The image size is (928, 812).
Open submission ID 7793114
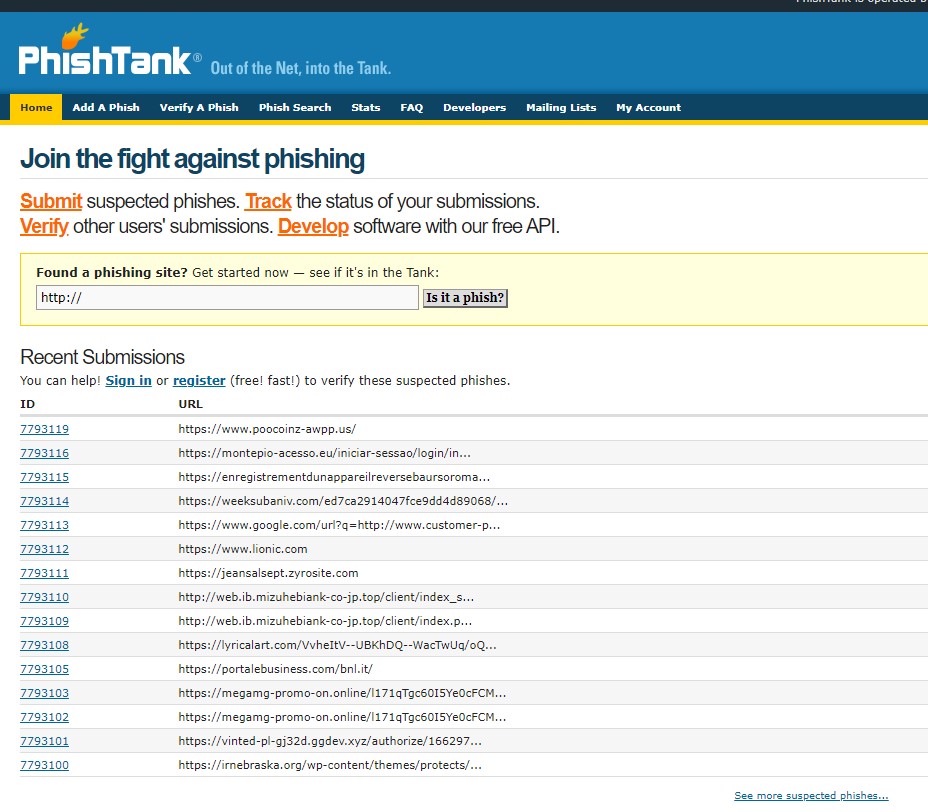pyautogui.click(x=44, y=501)
